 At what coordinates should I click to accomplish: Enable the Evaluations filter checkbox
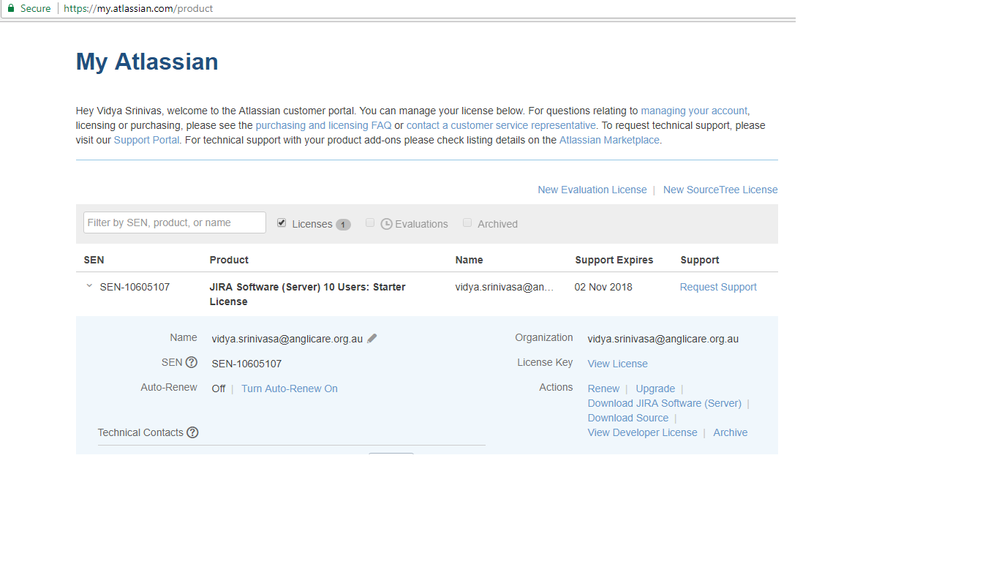pos(370,222)
